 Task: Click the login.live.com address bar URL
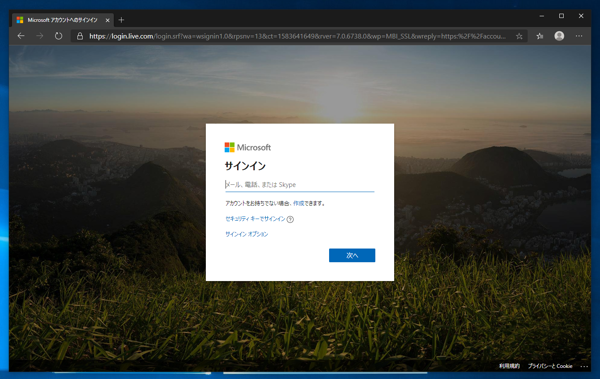[297, 36]
